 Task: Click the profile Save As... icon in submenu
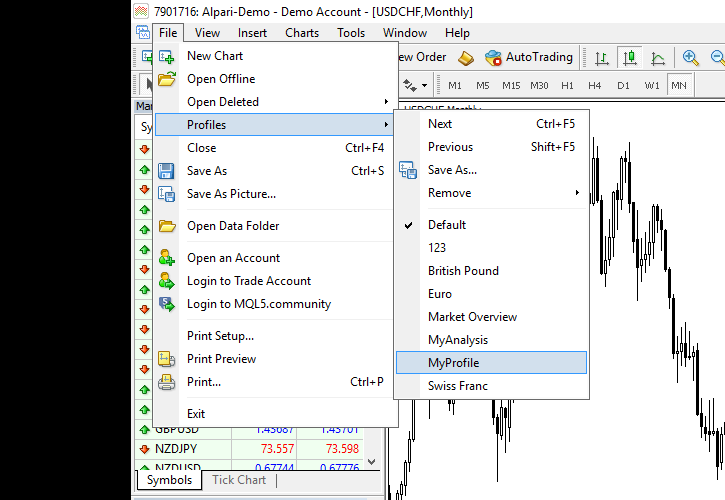pos(408,170)
